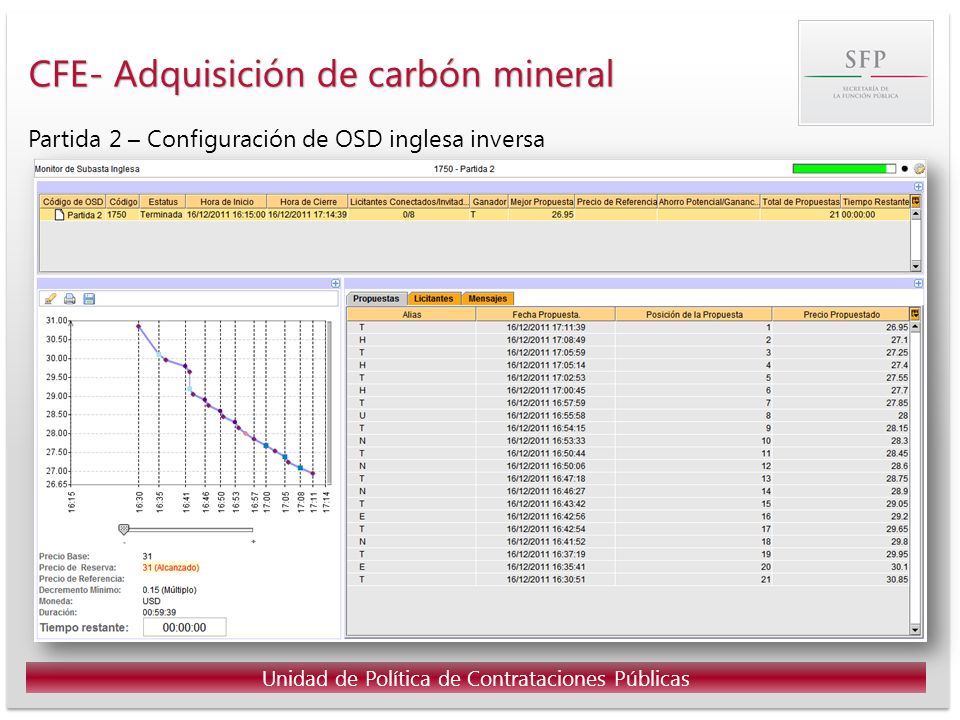960x720 pixels.
Task: Click the Tiempo restante 00:00:00 field
Action: pos(184,628)
